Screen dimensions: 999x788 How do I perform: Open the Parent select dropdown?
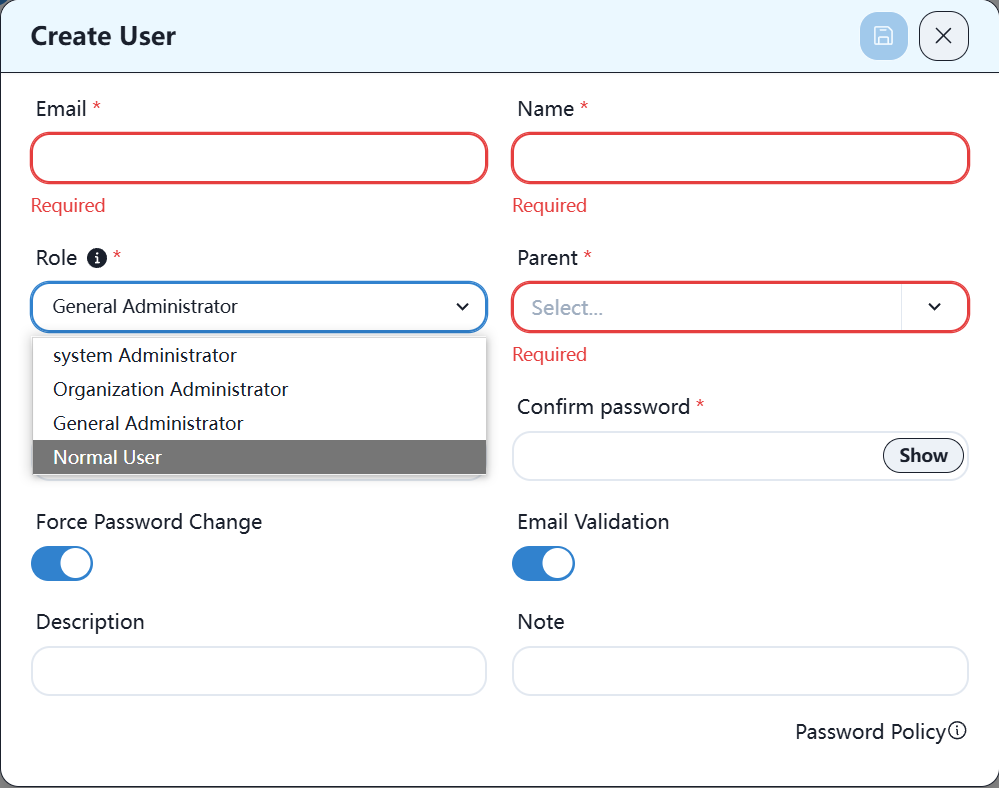pos(707,307)
